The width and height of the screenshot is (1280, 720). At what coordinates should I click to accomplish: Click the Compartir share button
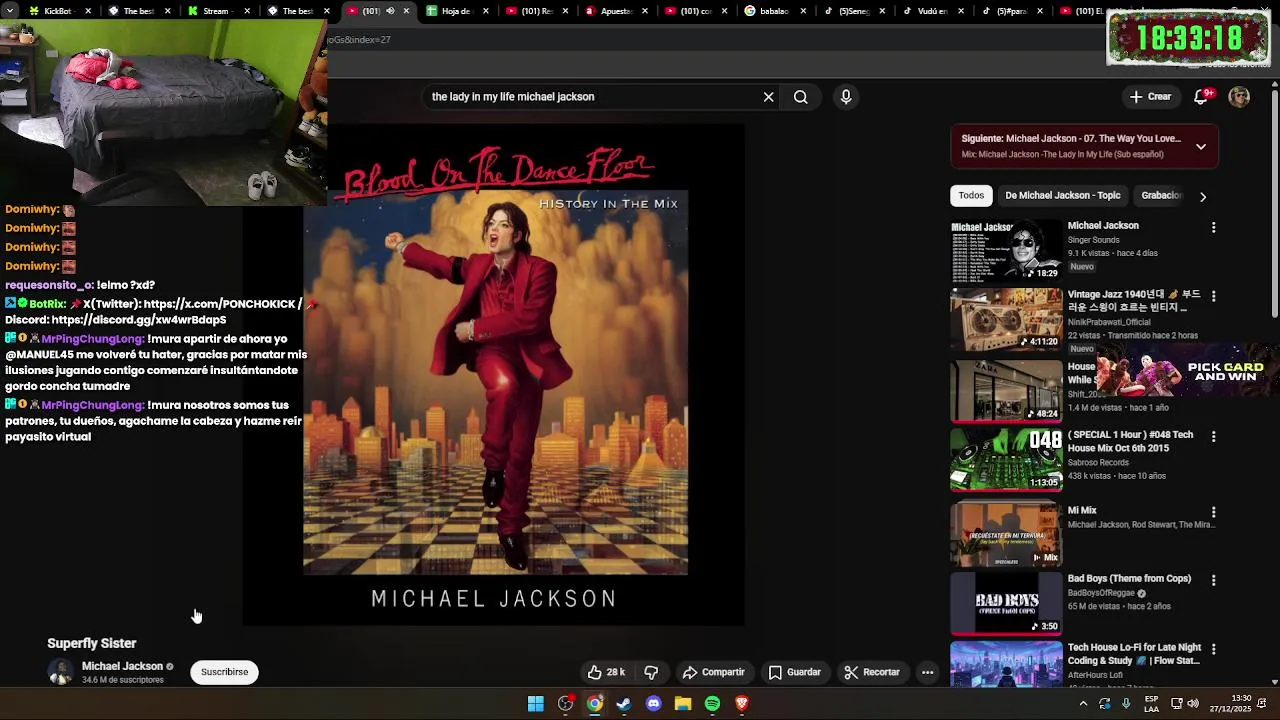coord(714,672)
